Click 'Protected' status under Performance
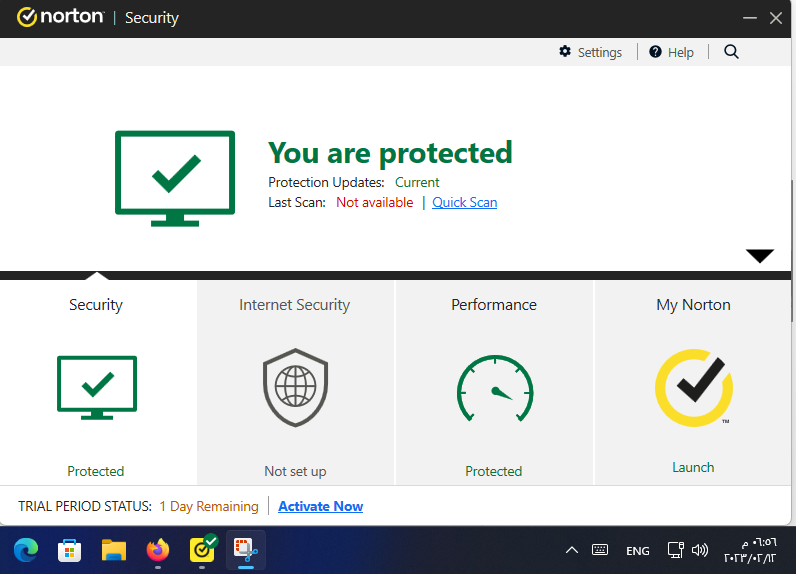796x574 pixels. point(493,471)
